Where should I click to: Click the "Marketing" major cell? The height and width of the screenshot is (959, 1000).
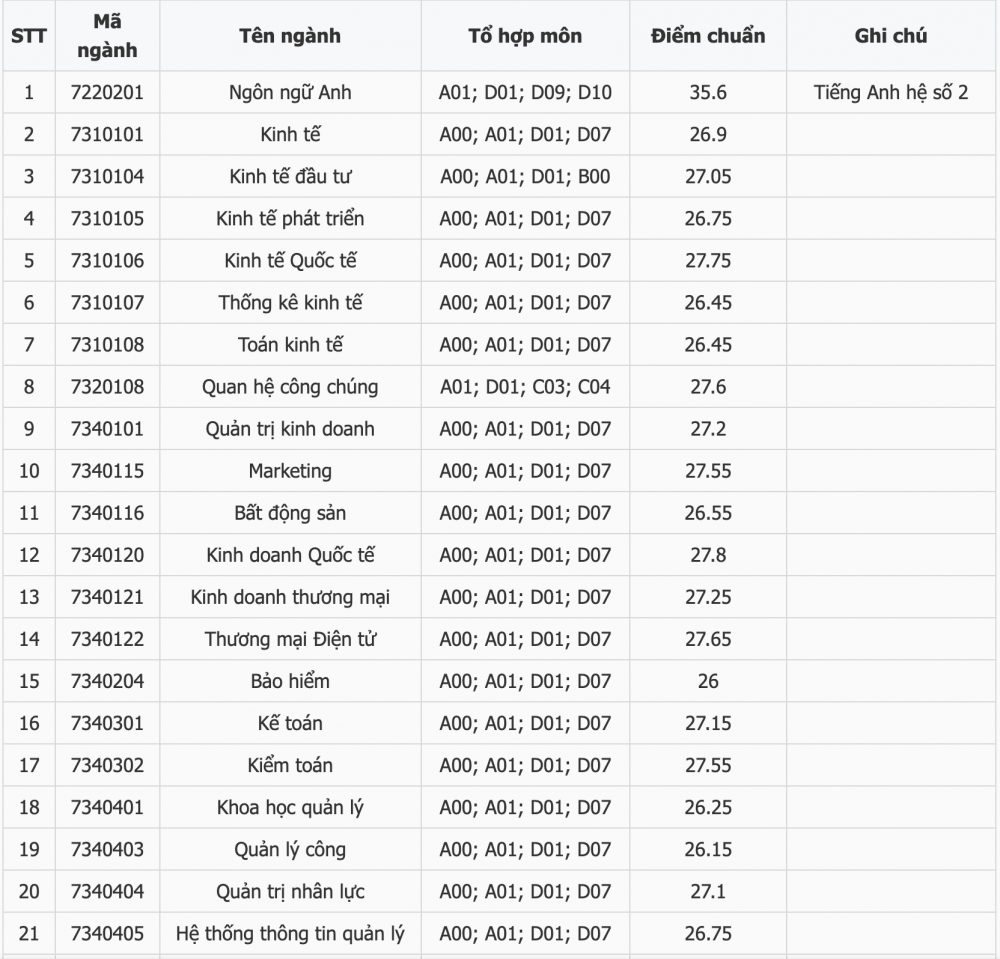coord(290,471)
